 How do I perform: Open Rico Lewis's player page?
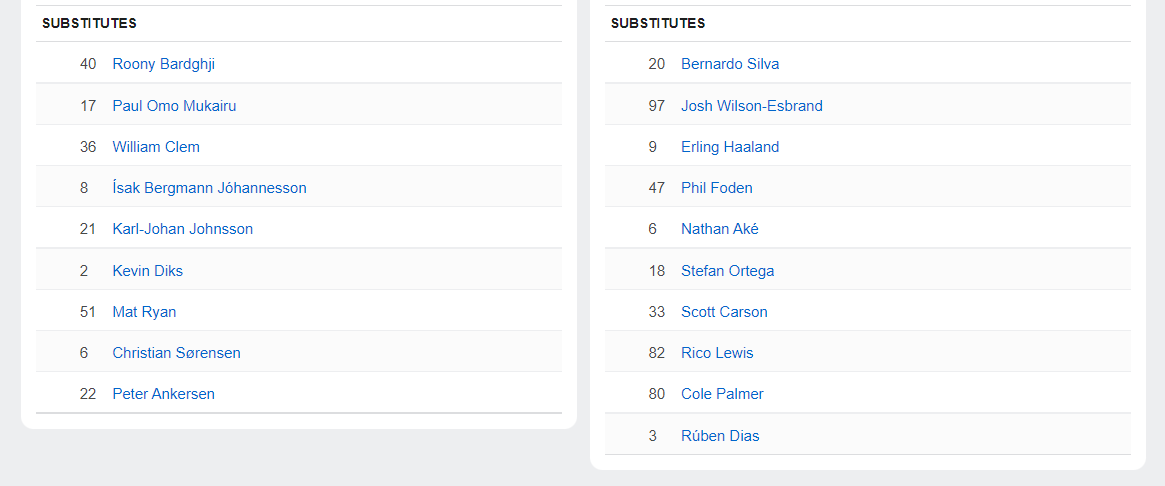click(x=717, y=353)
